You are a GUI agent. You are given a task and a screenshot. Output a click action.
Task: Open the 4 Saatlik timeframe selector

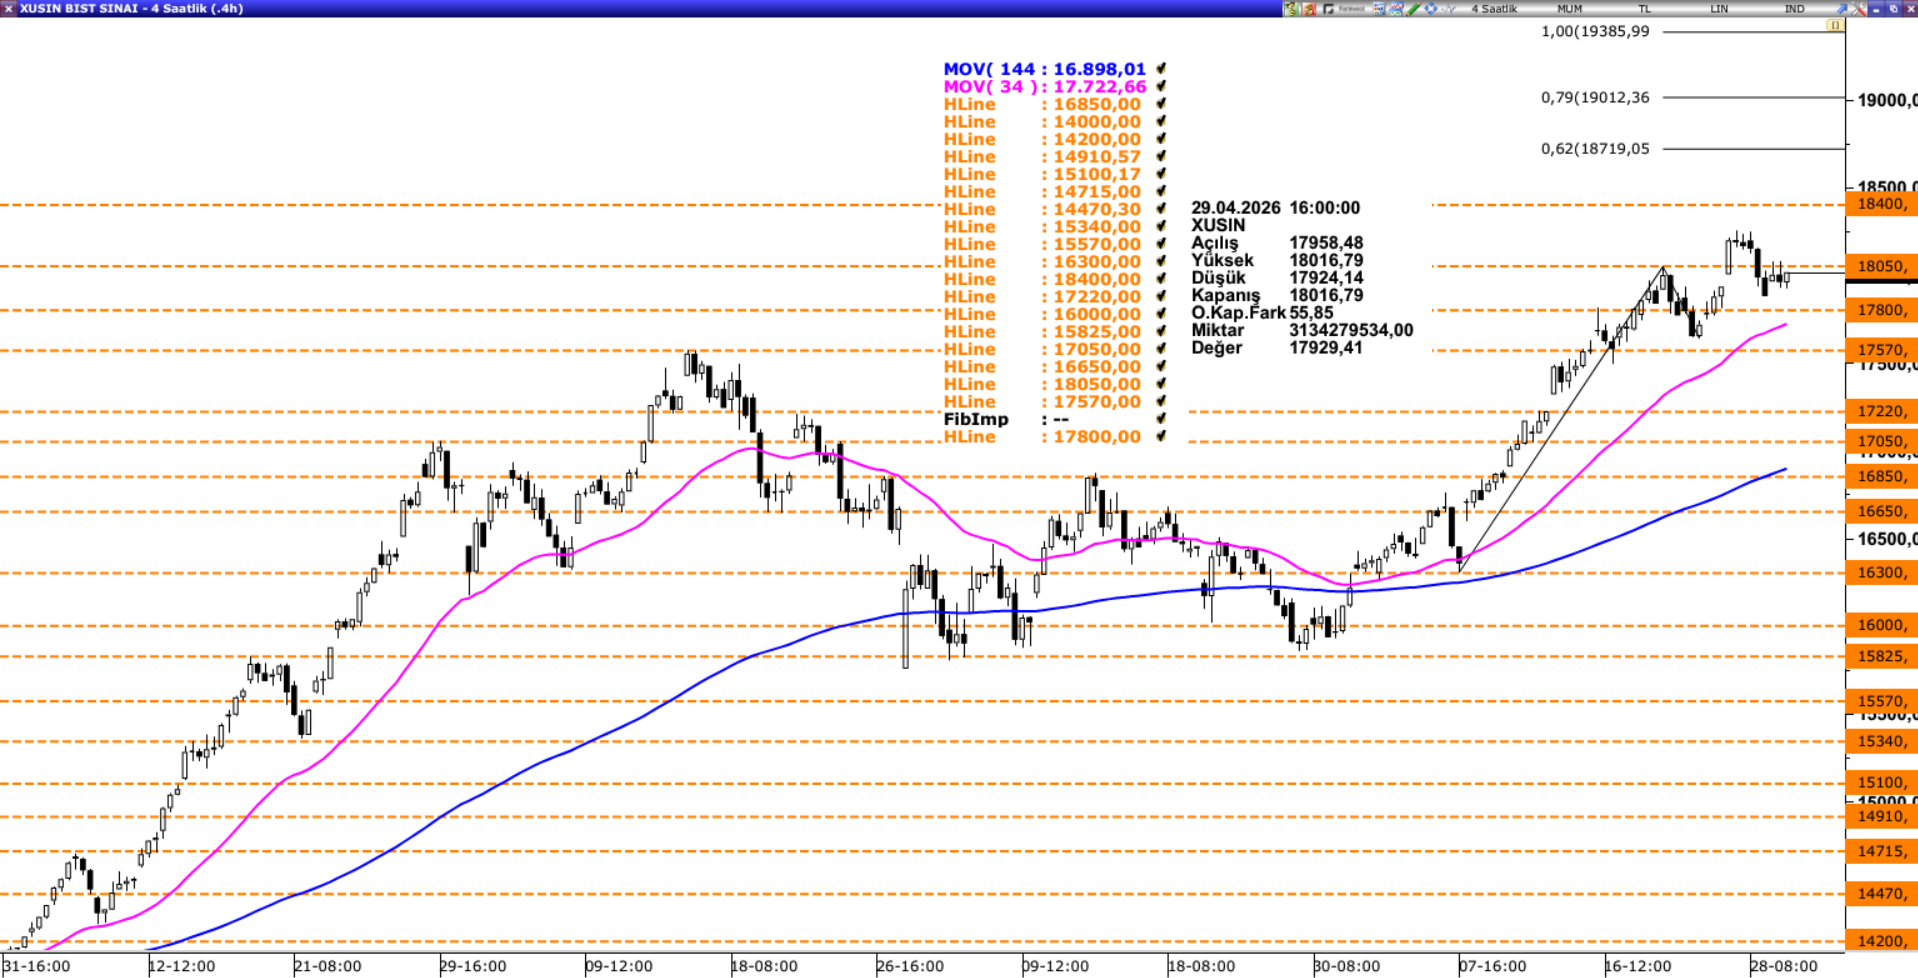tap(1494, 9)
